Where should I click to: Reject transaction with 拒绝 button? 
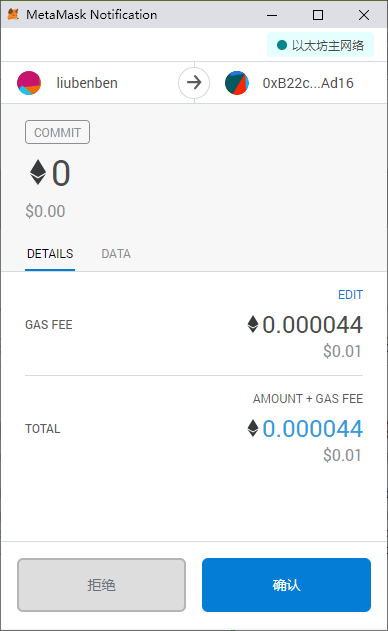[x=101, y=585]
